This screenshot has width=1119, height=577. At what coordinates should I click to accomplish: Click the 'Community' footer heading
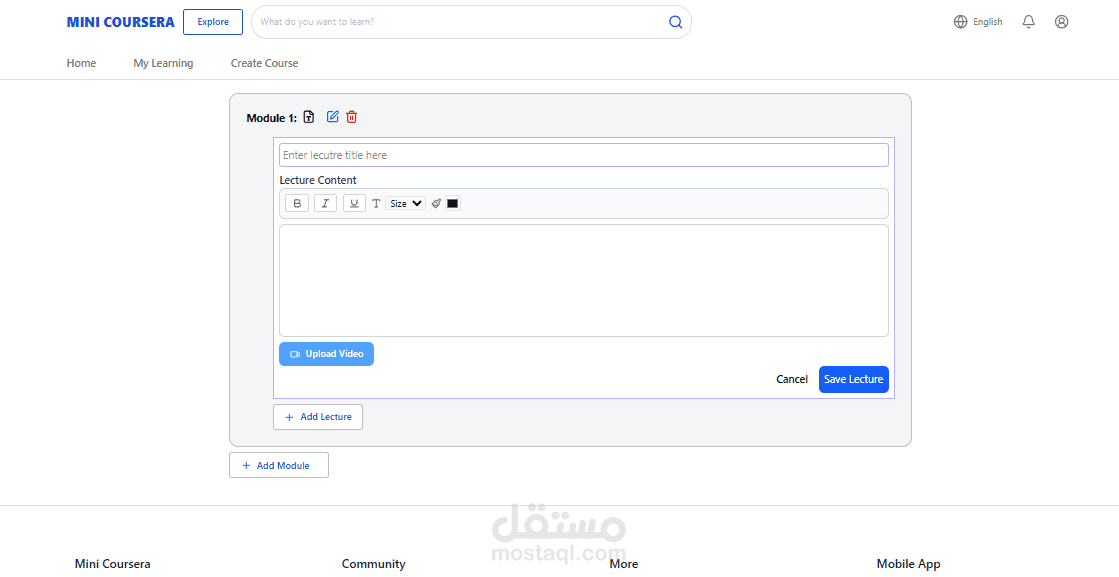tap(373, 563)
